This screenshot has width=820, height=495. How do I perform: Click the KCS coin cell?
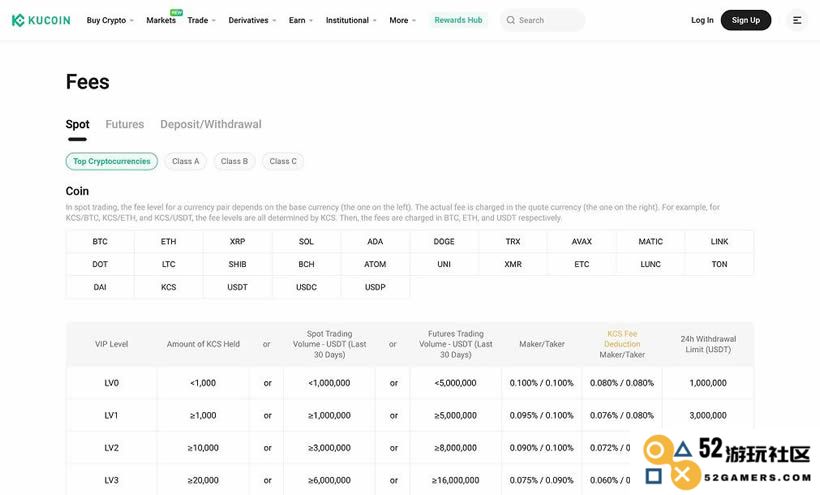[168, 287]
